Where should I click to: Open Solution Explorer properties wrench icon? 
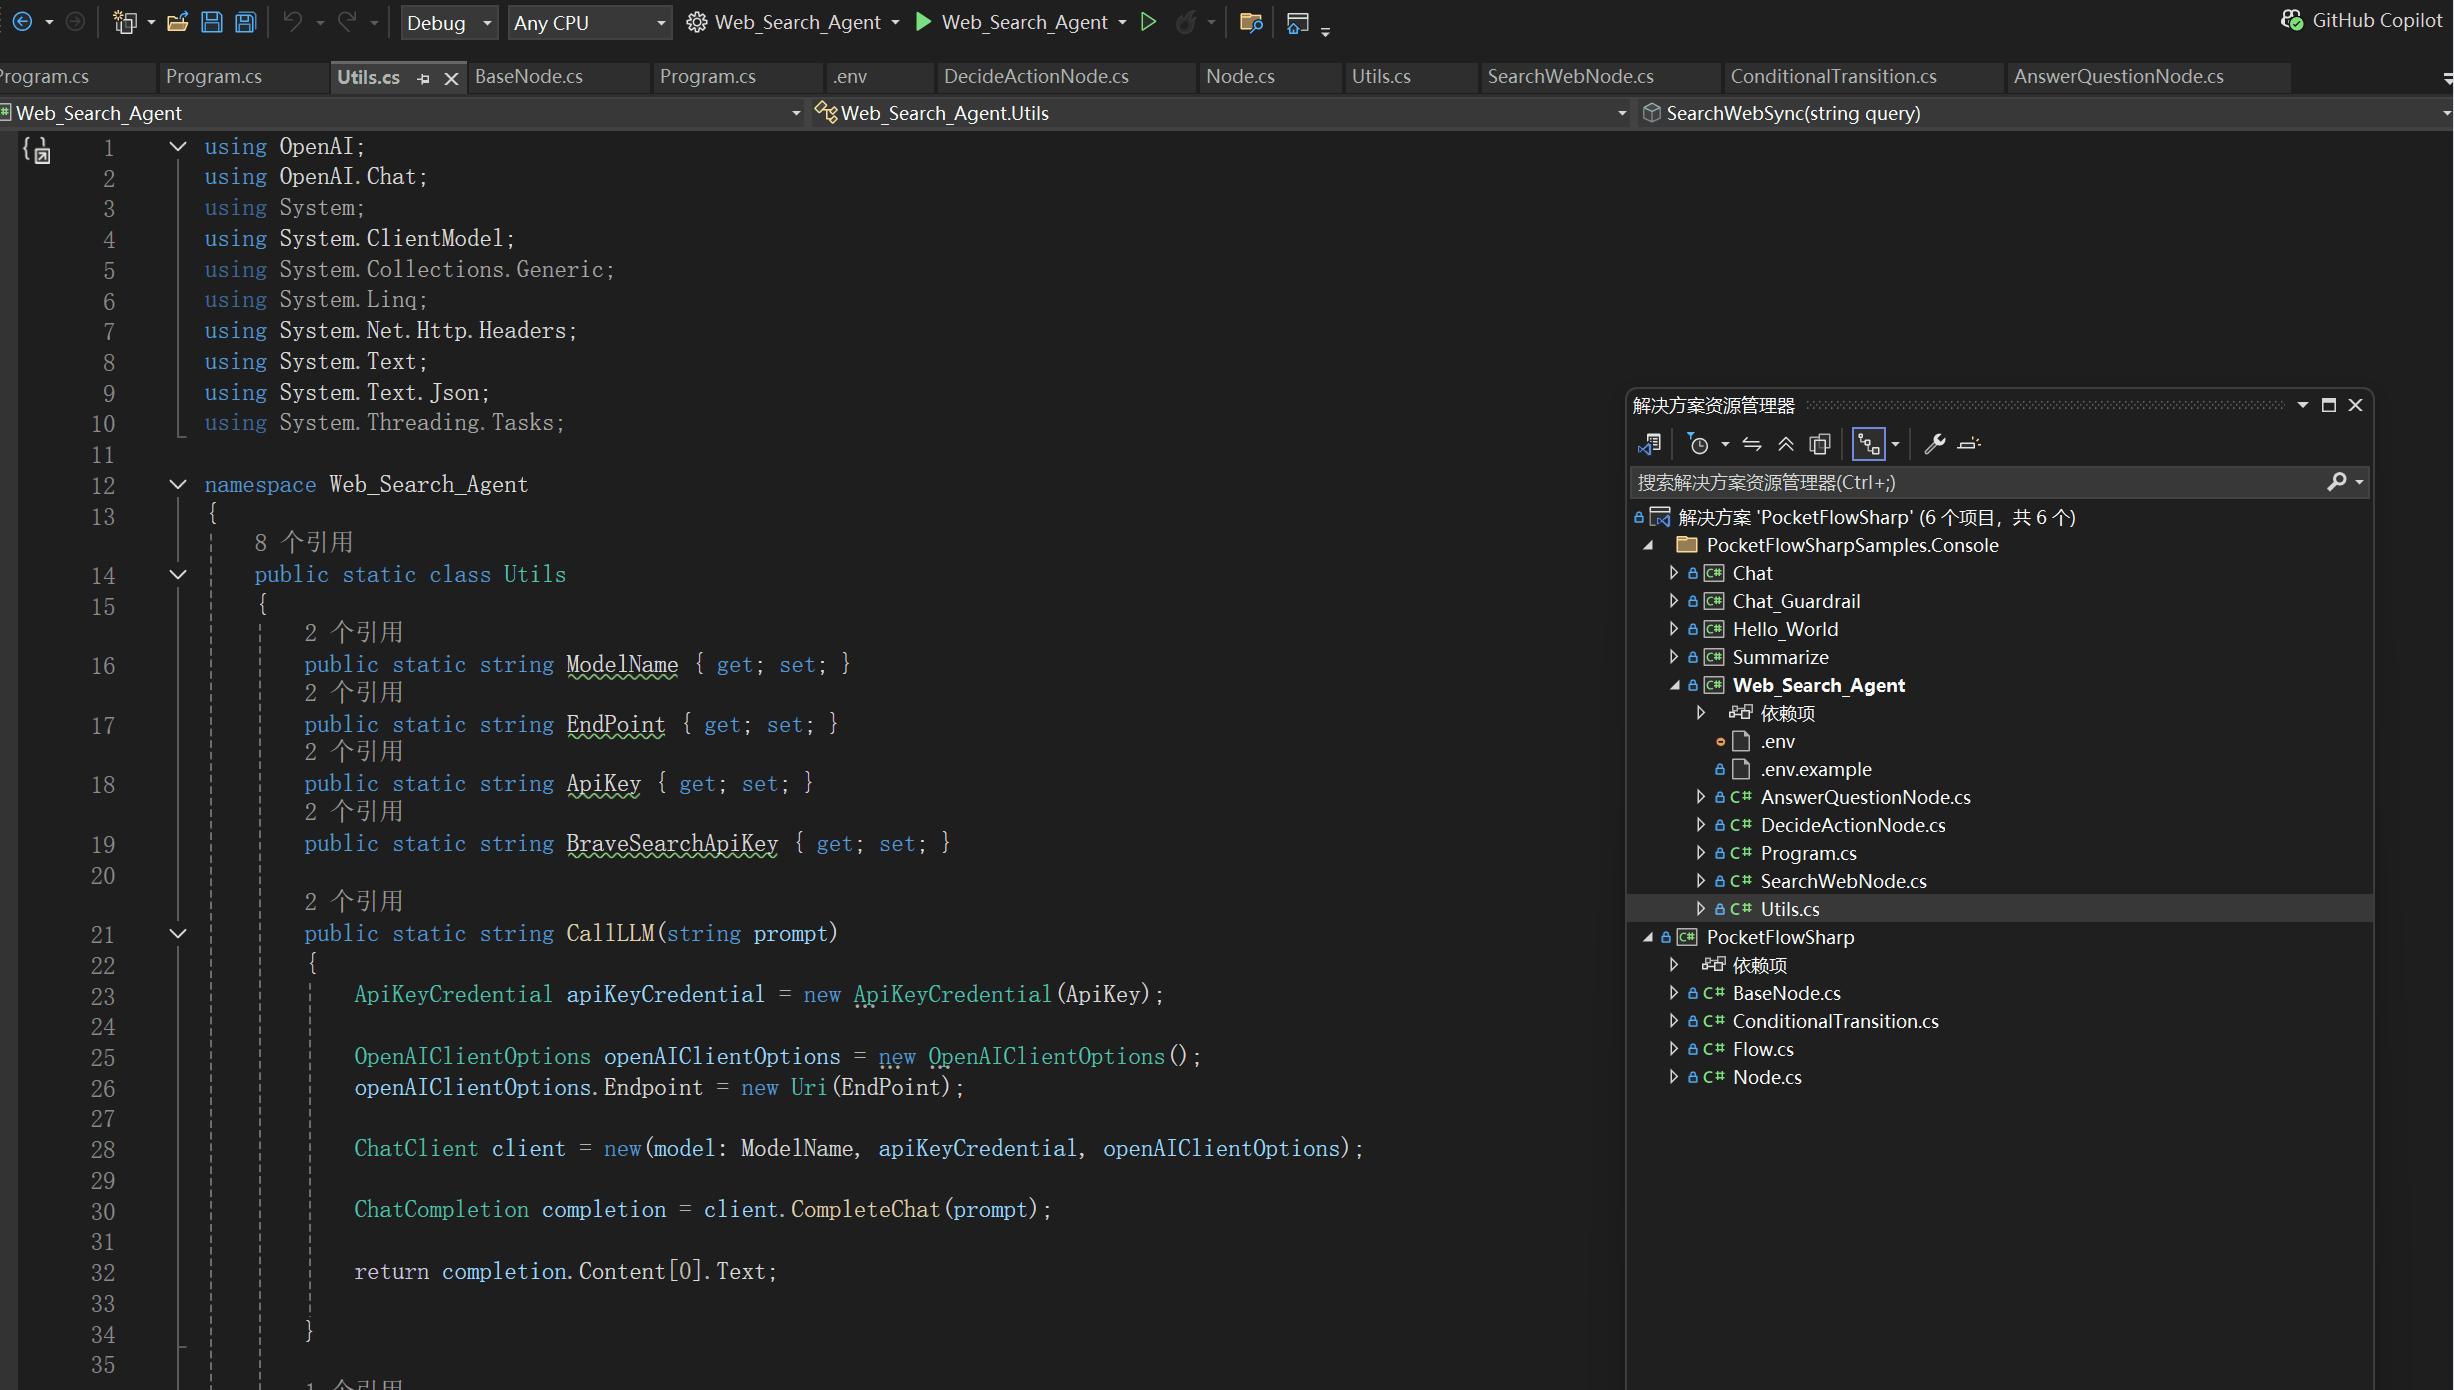1934,444
